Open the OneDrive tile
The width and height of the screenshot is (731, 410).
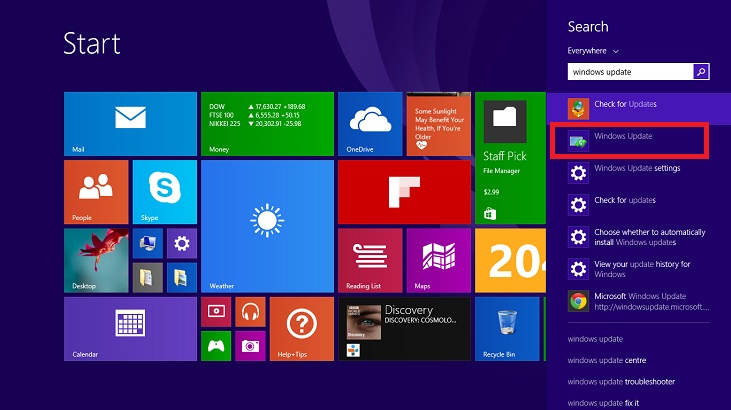(369, 124)
